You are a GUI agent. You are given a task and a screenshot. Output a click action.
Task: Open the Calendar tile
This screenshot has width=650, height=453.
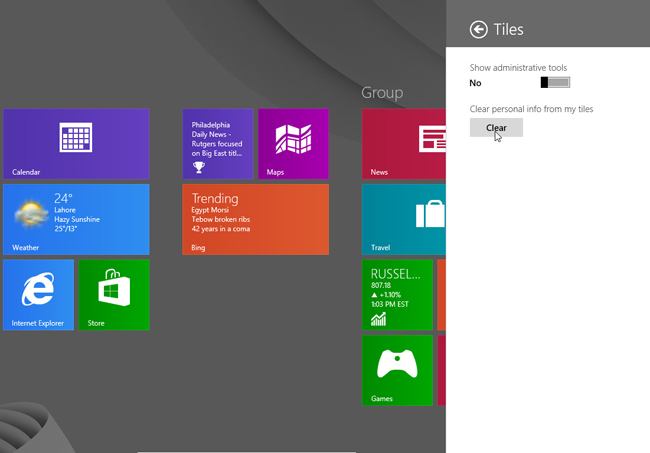pos(76,144)
